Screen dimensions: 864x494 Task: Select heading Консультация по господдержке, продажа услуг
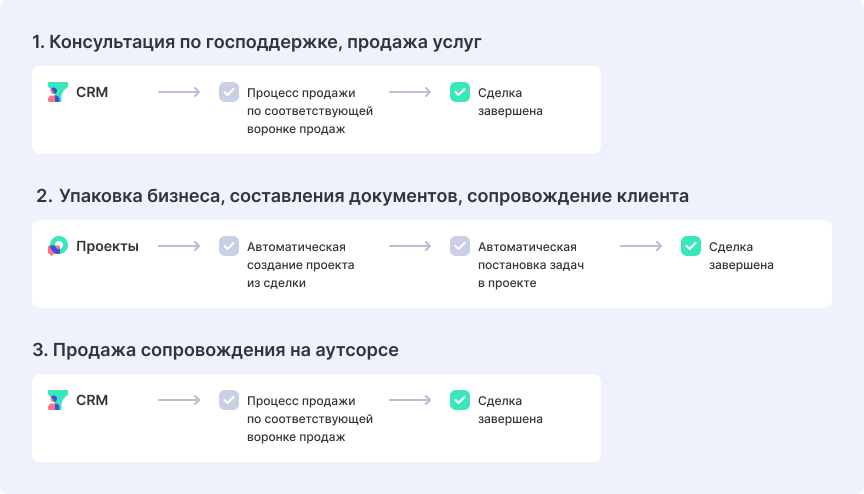[257, 42]
